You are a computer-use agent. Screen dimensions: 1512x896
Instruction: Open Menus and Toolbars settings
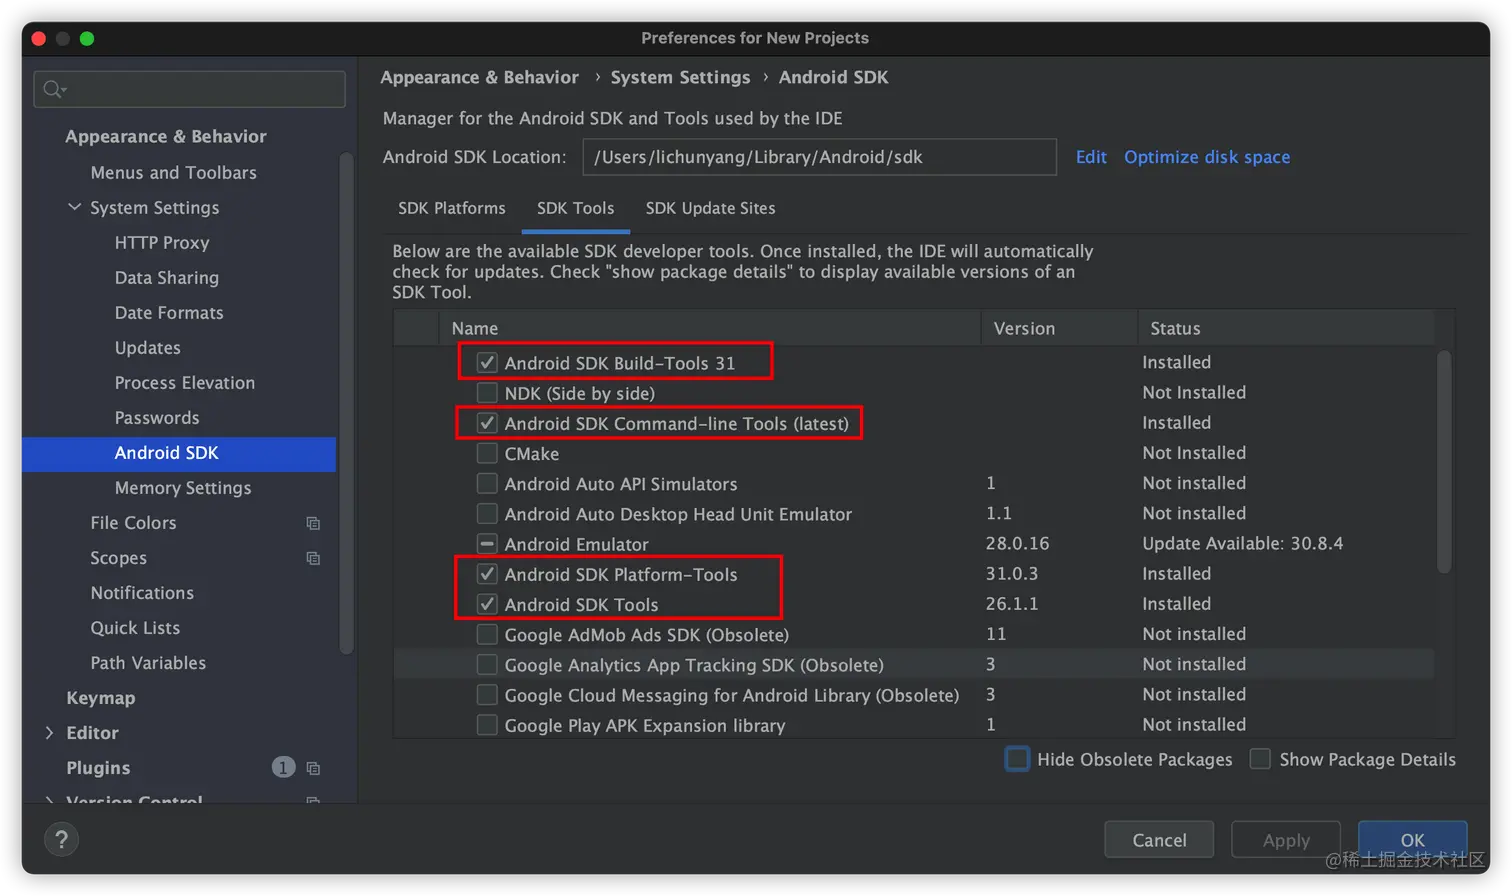click(174, 172)
